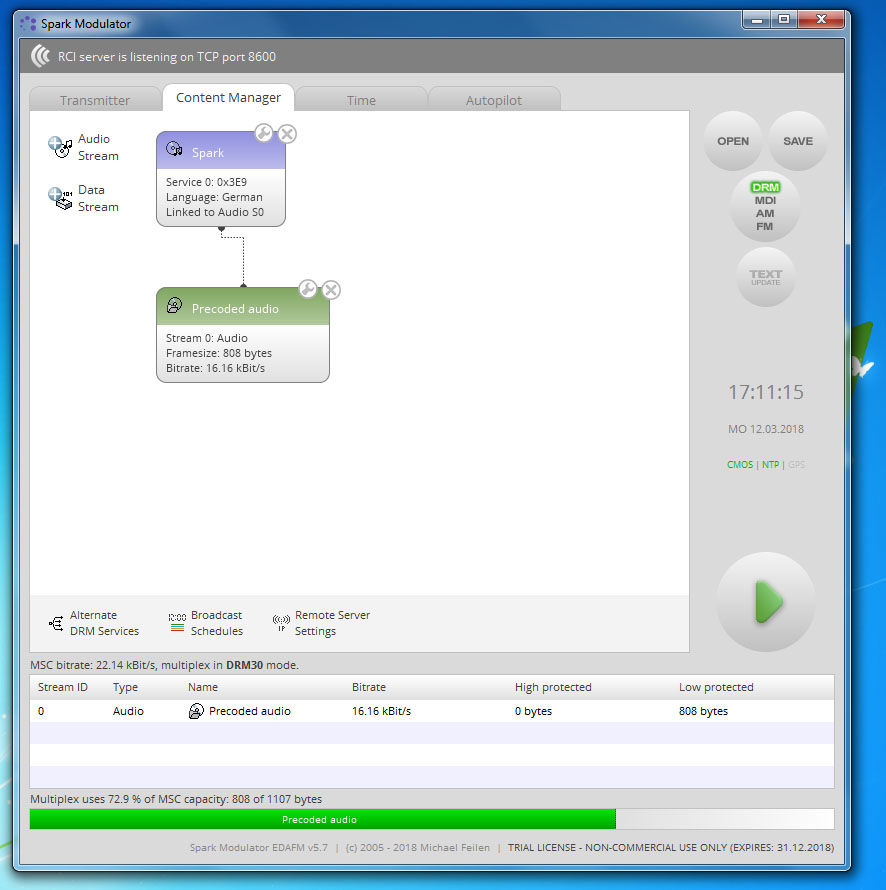The height and width of the screenshot is (890, 886).
Task: Open the Autopilot tab
Action: 493,100
